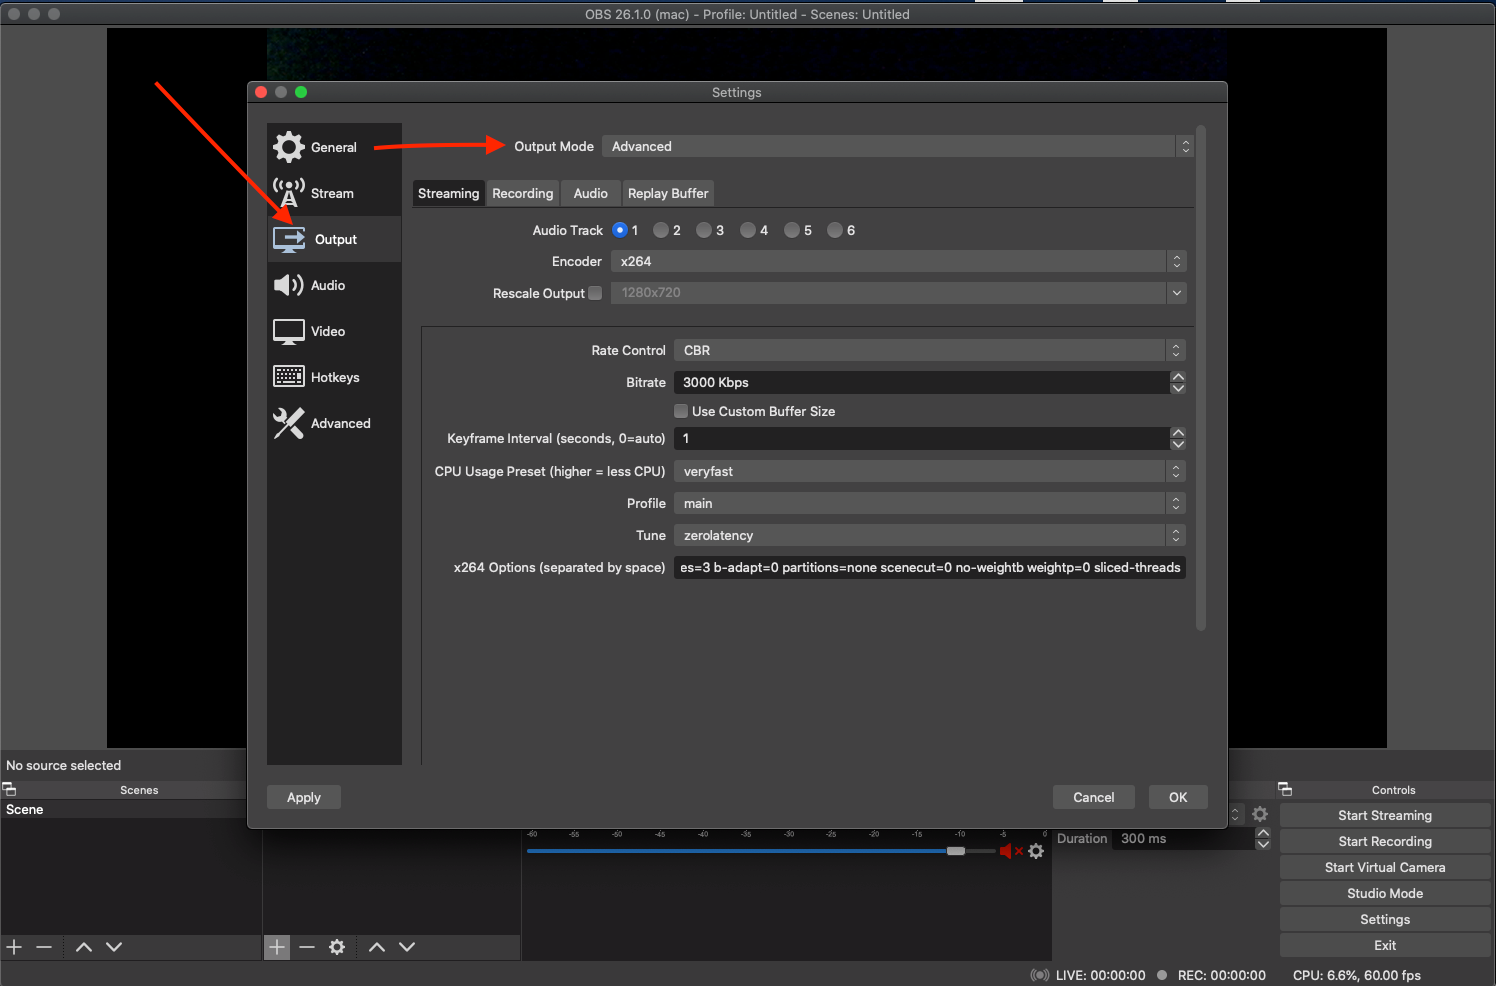Image resolution: width=1496 pixels, height=986 pixels.
Task: Expand the Rate Control dropdown
Action: tap(929, 350)
